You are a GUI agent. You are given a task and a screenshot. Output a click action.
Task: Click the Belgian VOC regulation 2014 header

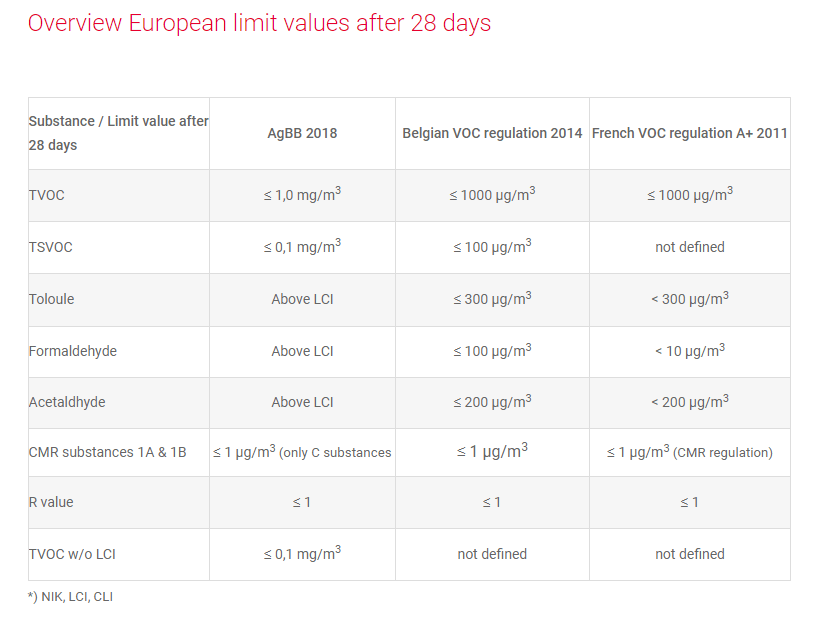[492, 133]
